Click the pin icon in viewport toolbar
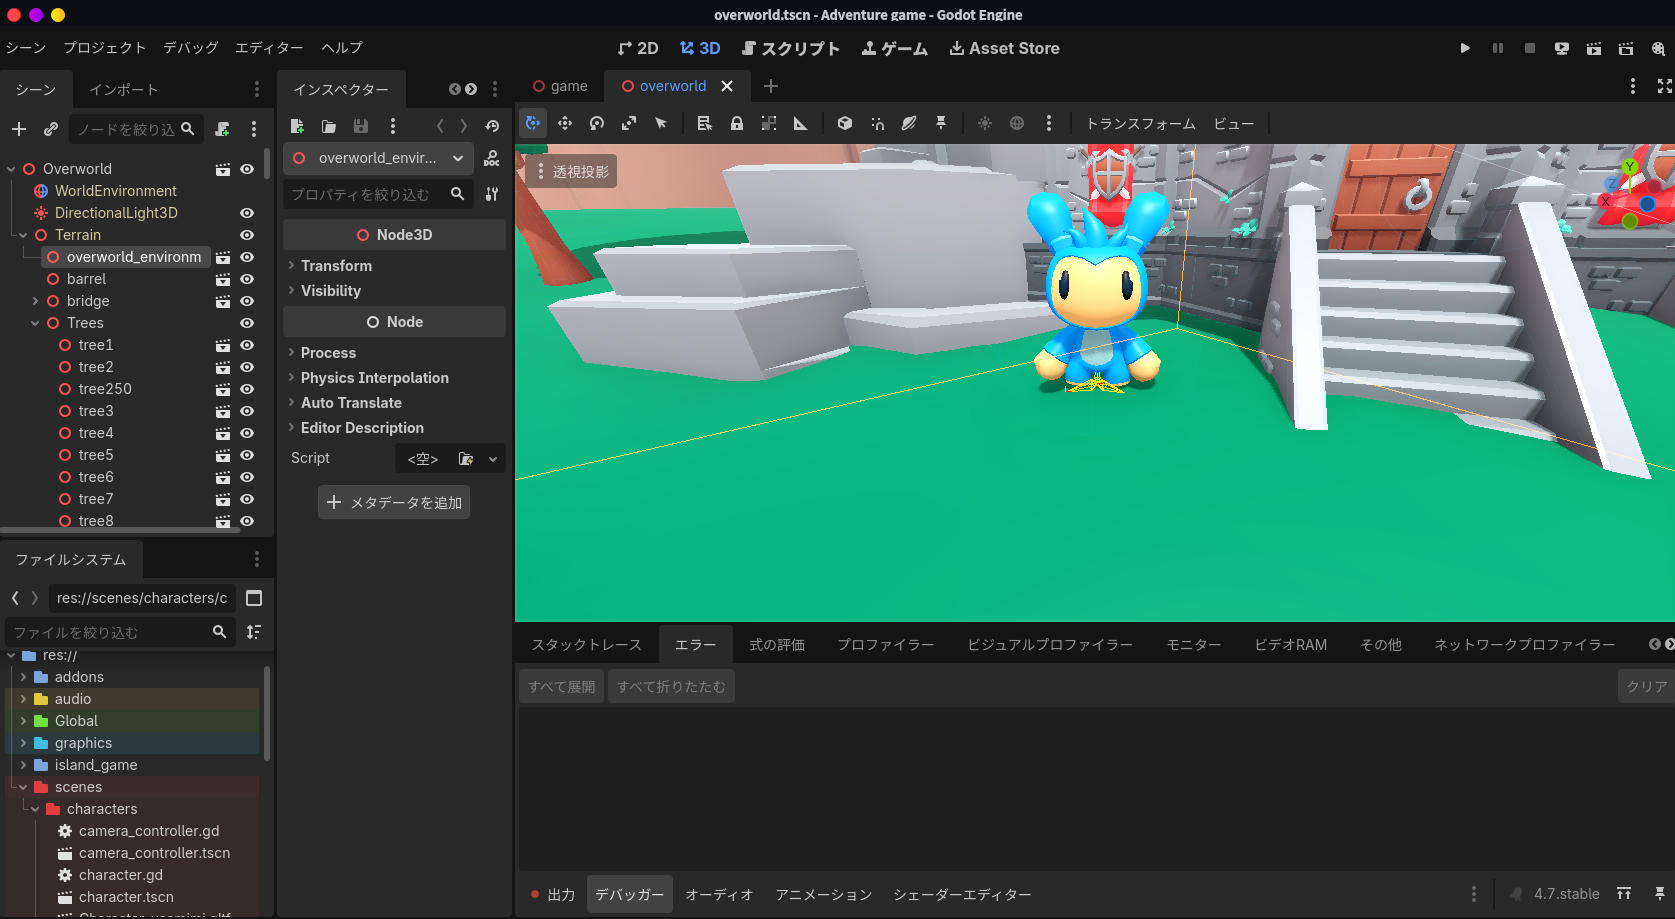Viewport: 1675px width, 919px height. click(941, 123)
